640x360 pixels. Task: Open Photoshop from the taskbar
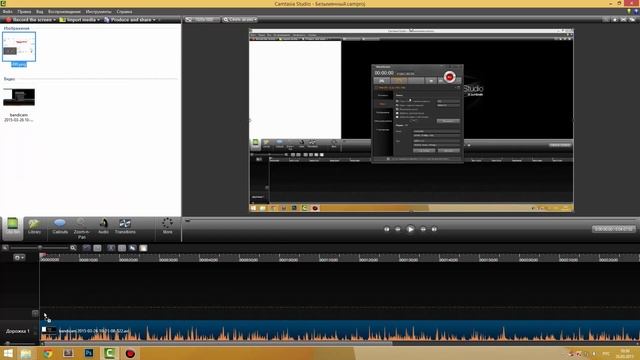click(89, 353)
